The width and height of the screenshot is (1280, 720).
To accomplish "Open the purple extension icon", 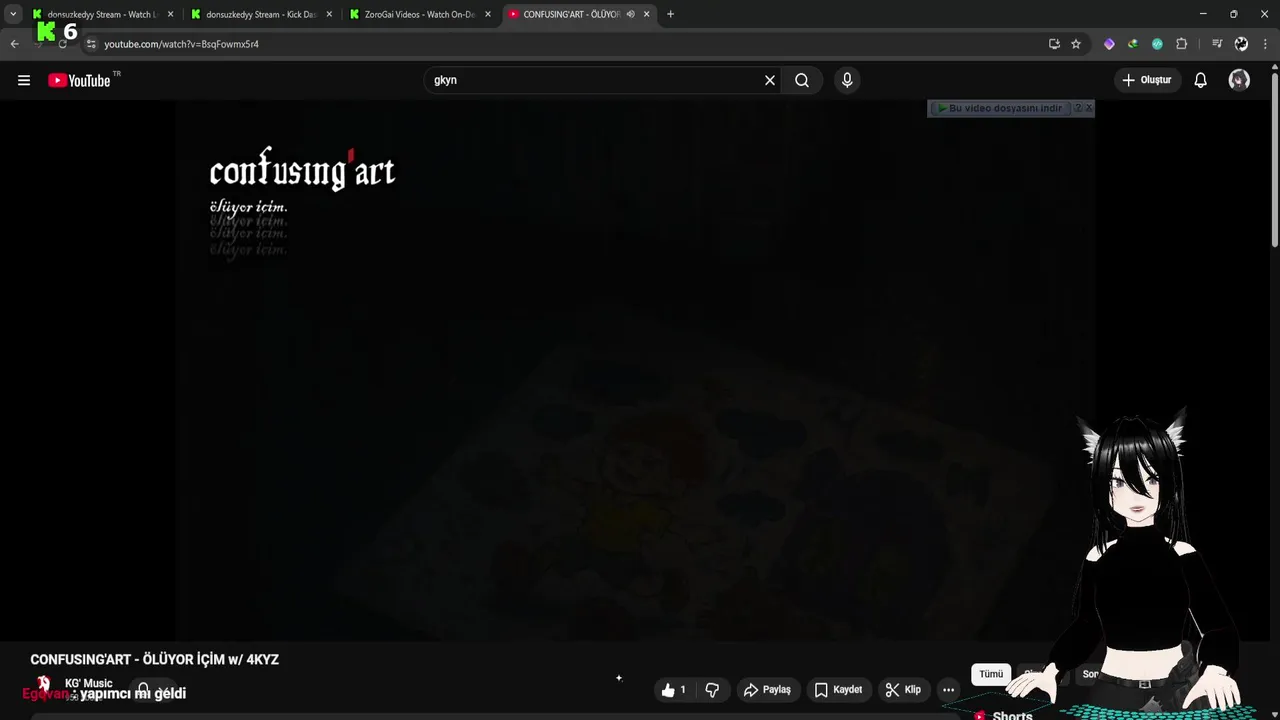I will 1109,44.
